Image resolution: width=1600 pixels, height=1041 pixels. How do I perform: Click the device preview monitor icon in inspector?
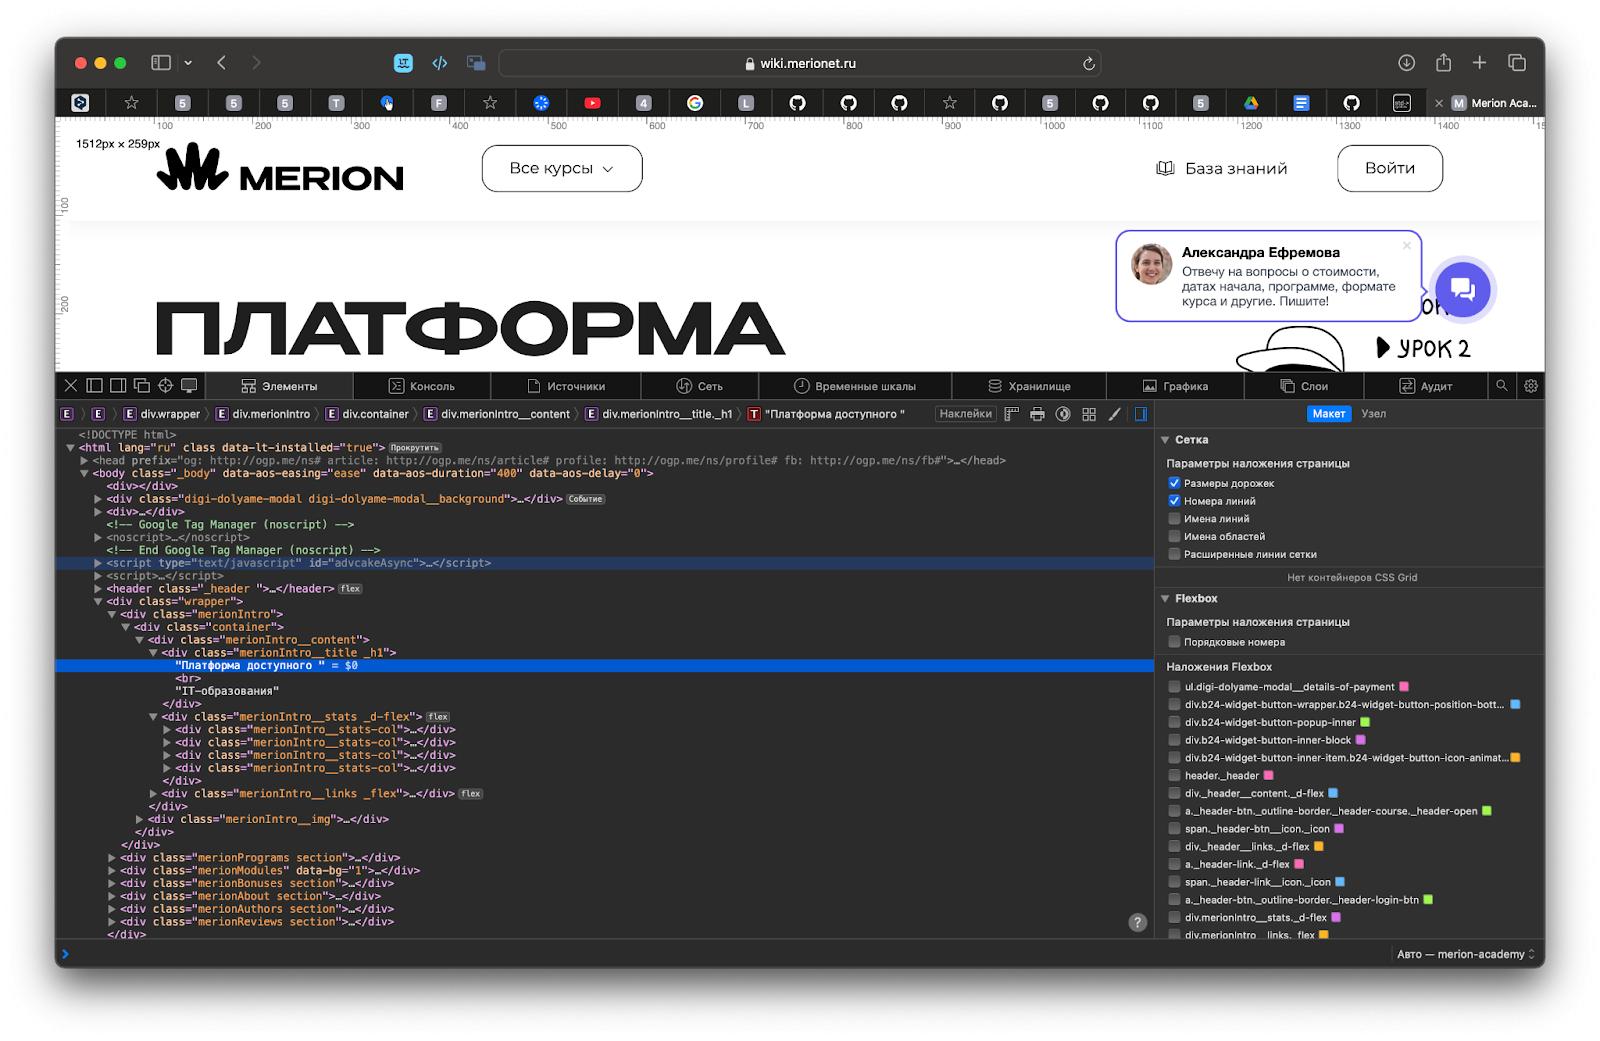point(189,386)
